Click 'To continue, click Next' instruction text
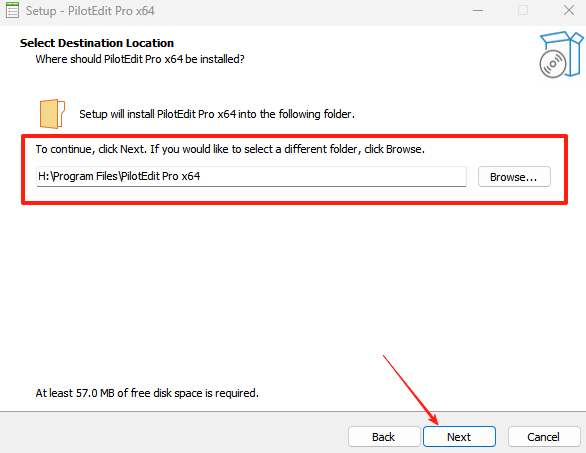Screen dimensions: 586x453 pyautogui.click(x=230, y=149)
